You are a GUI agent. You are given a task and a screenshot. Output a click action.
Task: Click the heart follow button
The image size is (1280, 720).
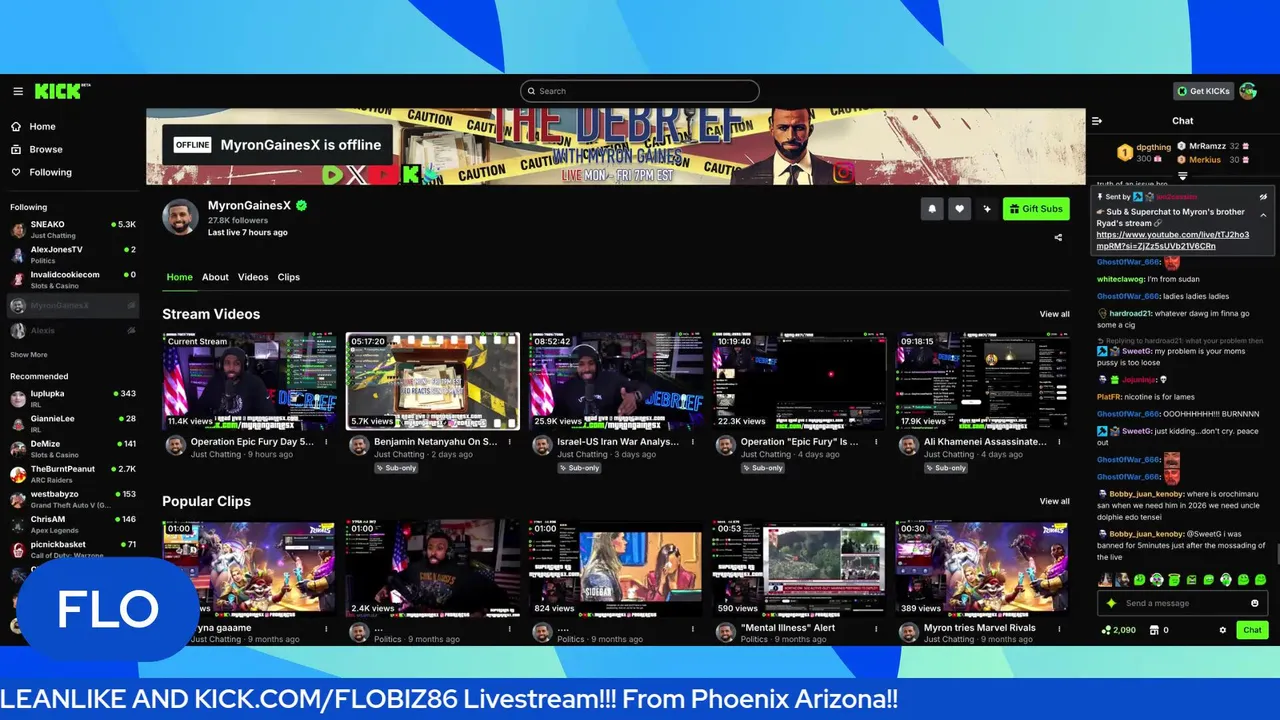(960, 209)
